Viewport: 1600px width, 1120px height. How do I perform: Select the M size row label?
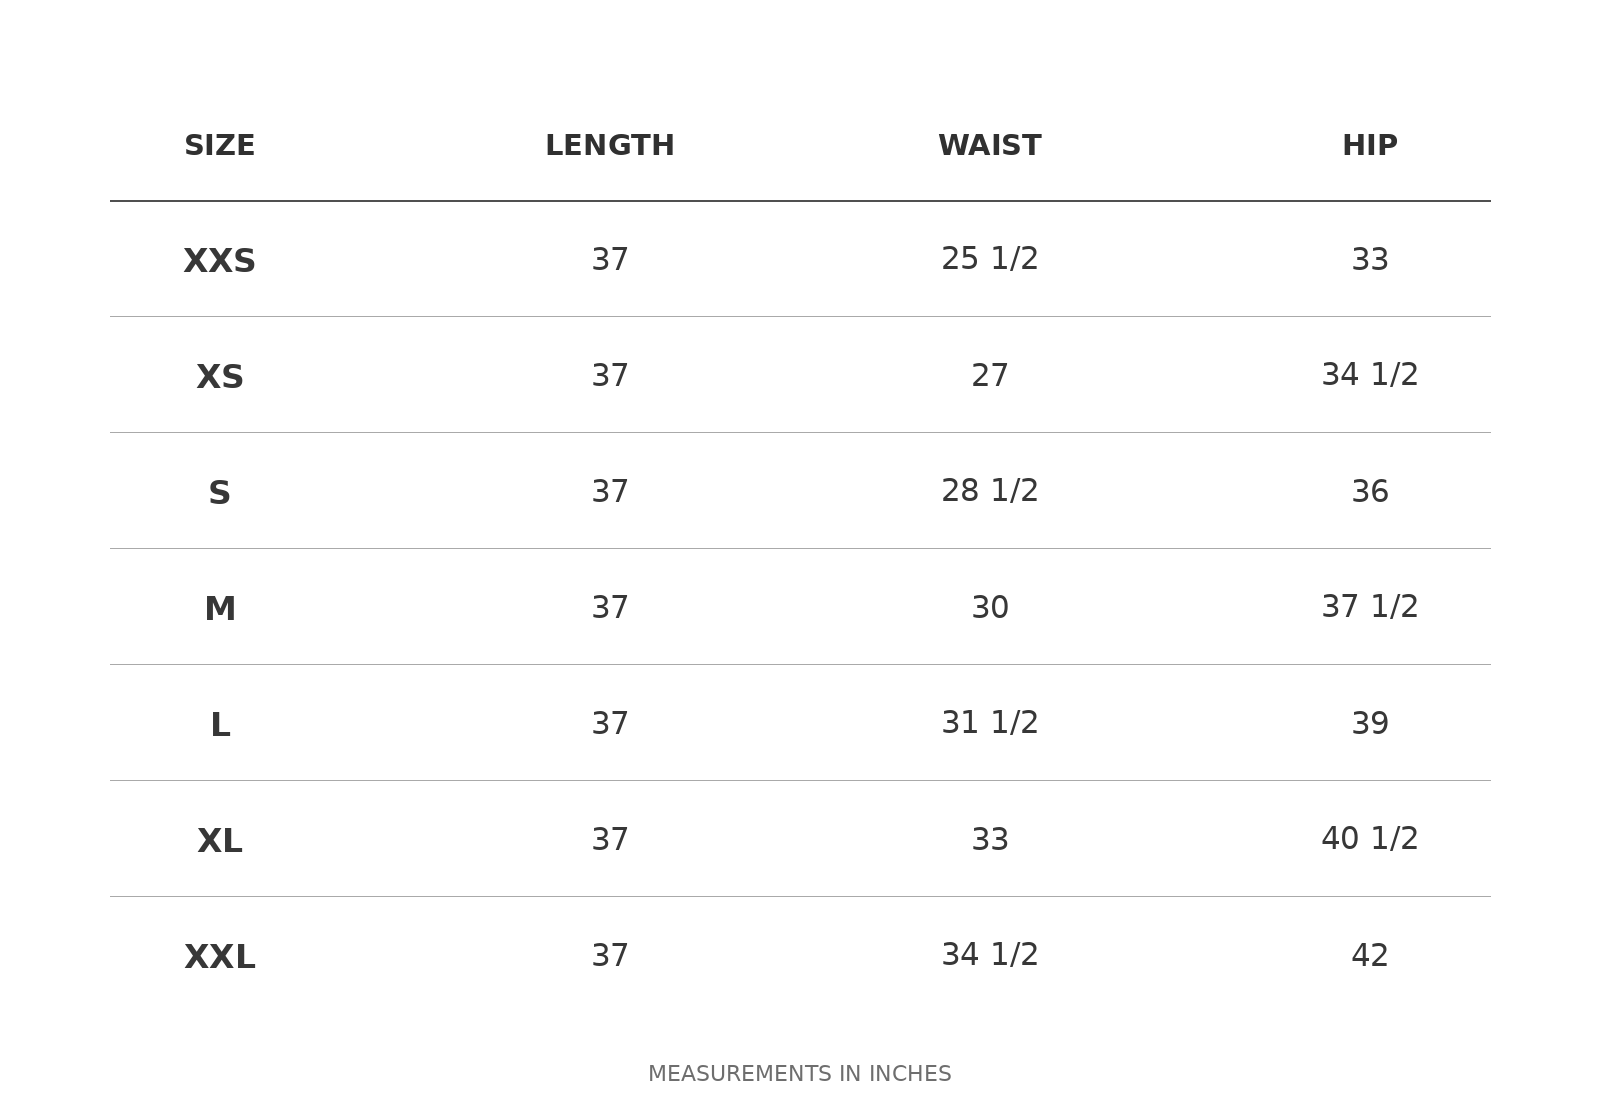pyautogui.click(x=220, y=610)
